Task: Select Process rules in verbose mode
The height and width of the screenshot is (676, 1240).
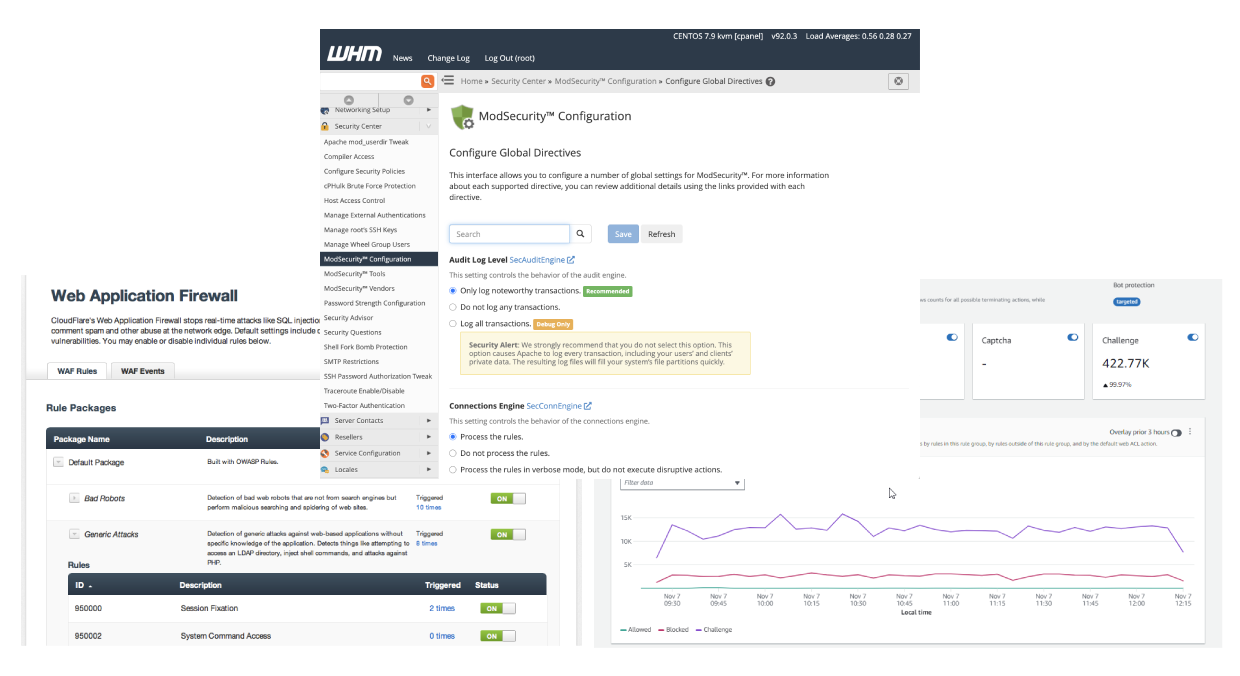Action: (453, 469)
